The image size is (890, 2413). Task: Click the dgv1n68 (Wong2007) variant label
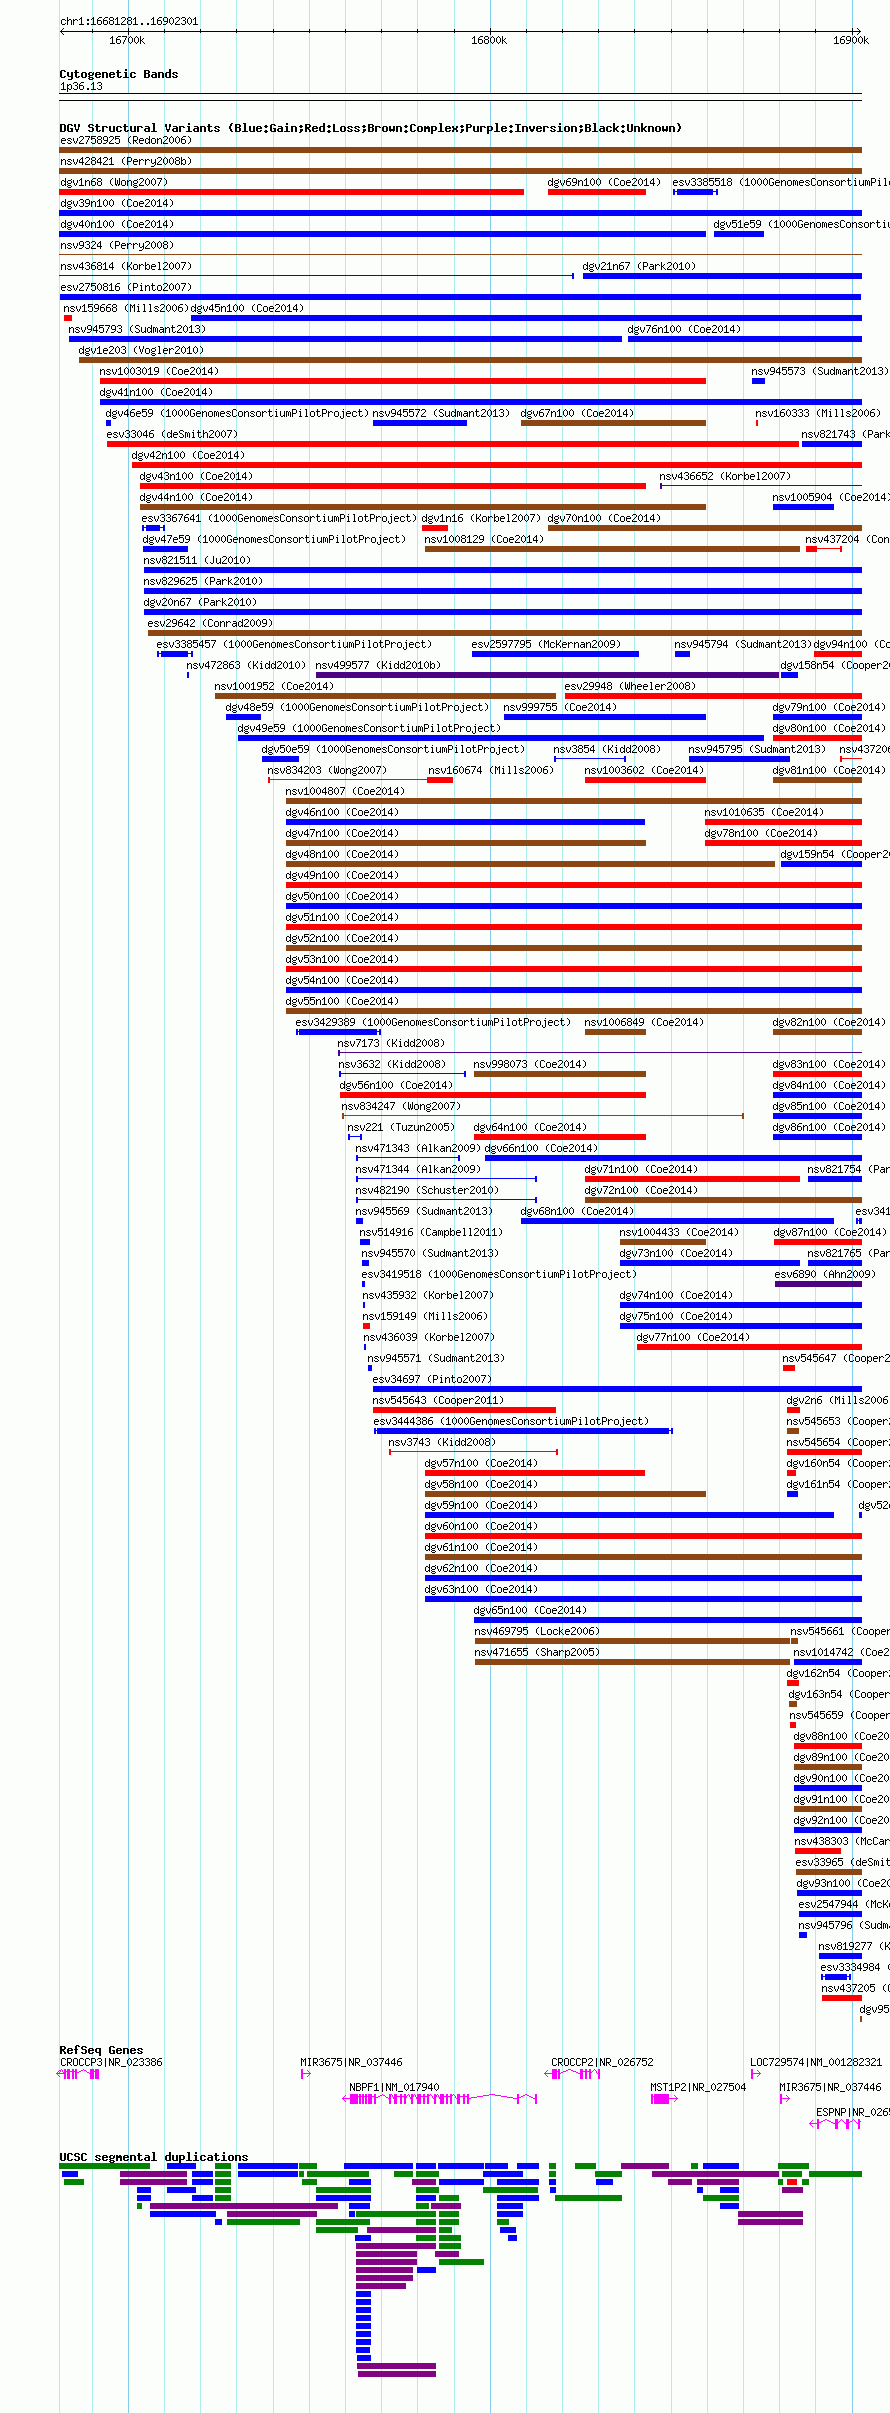click(114, 182)
